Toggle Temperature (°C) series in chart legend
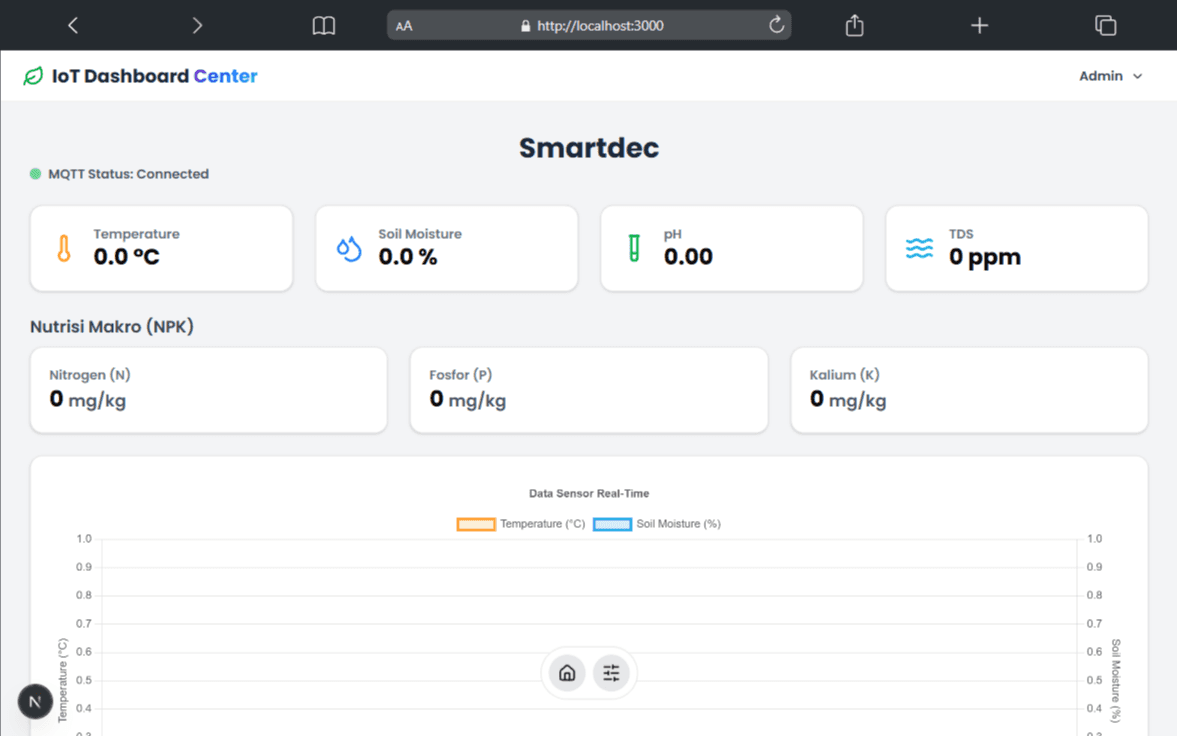This screenshot has height=736, width=1177. pyautogui.click(x=521, y=524)
